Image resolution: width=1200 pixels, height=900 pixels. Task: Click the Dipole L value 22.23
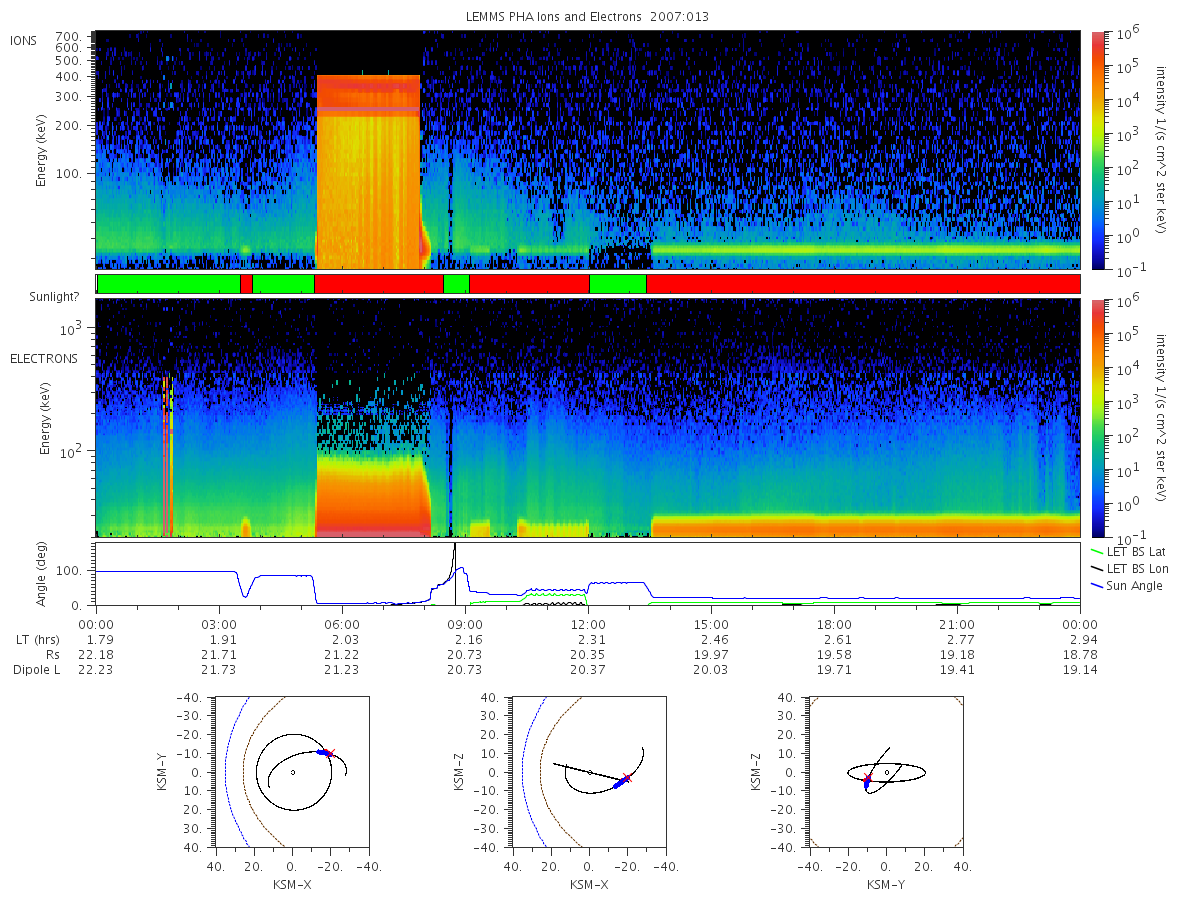click(x=96, y=670)
